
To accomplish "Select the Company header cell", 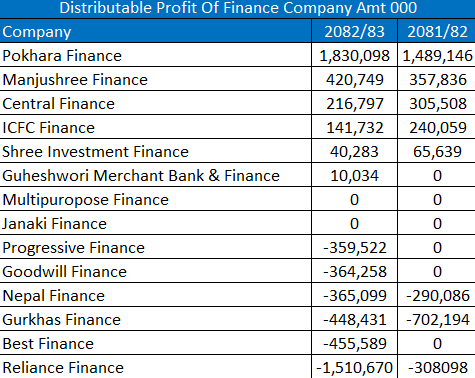I will point(156,31).
